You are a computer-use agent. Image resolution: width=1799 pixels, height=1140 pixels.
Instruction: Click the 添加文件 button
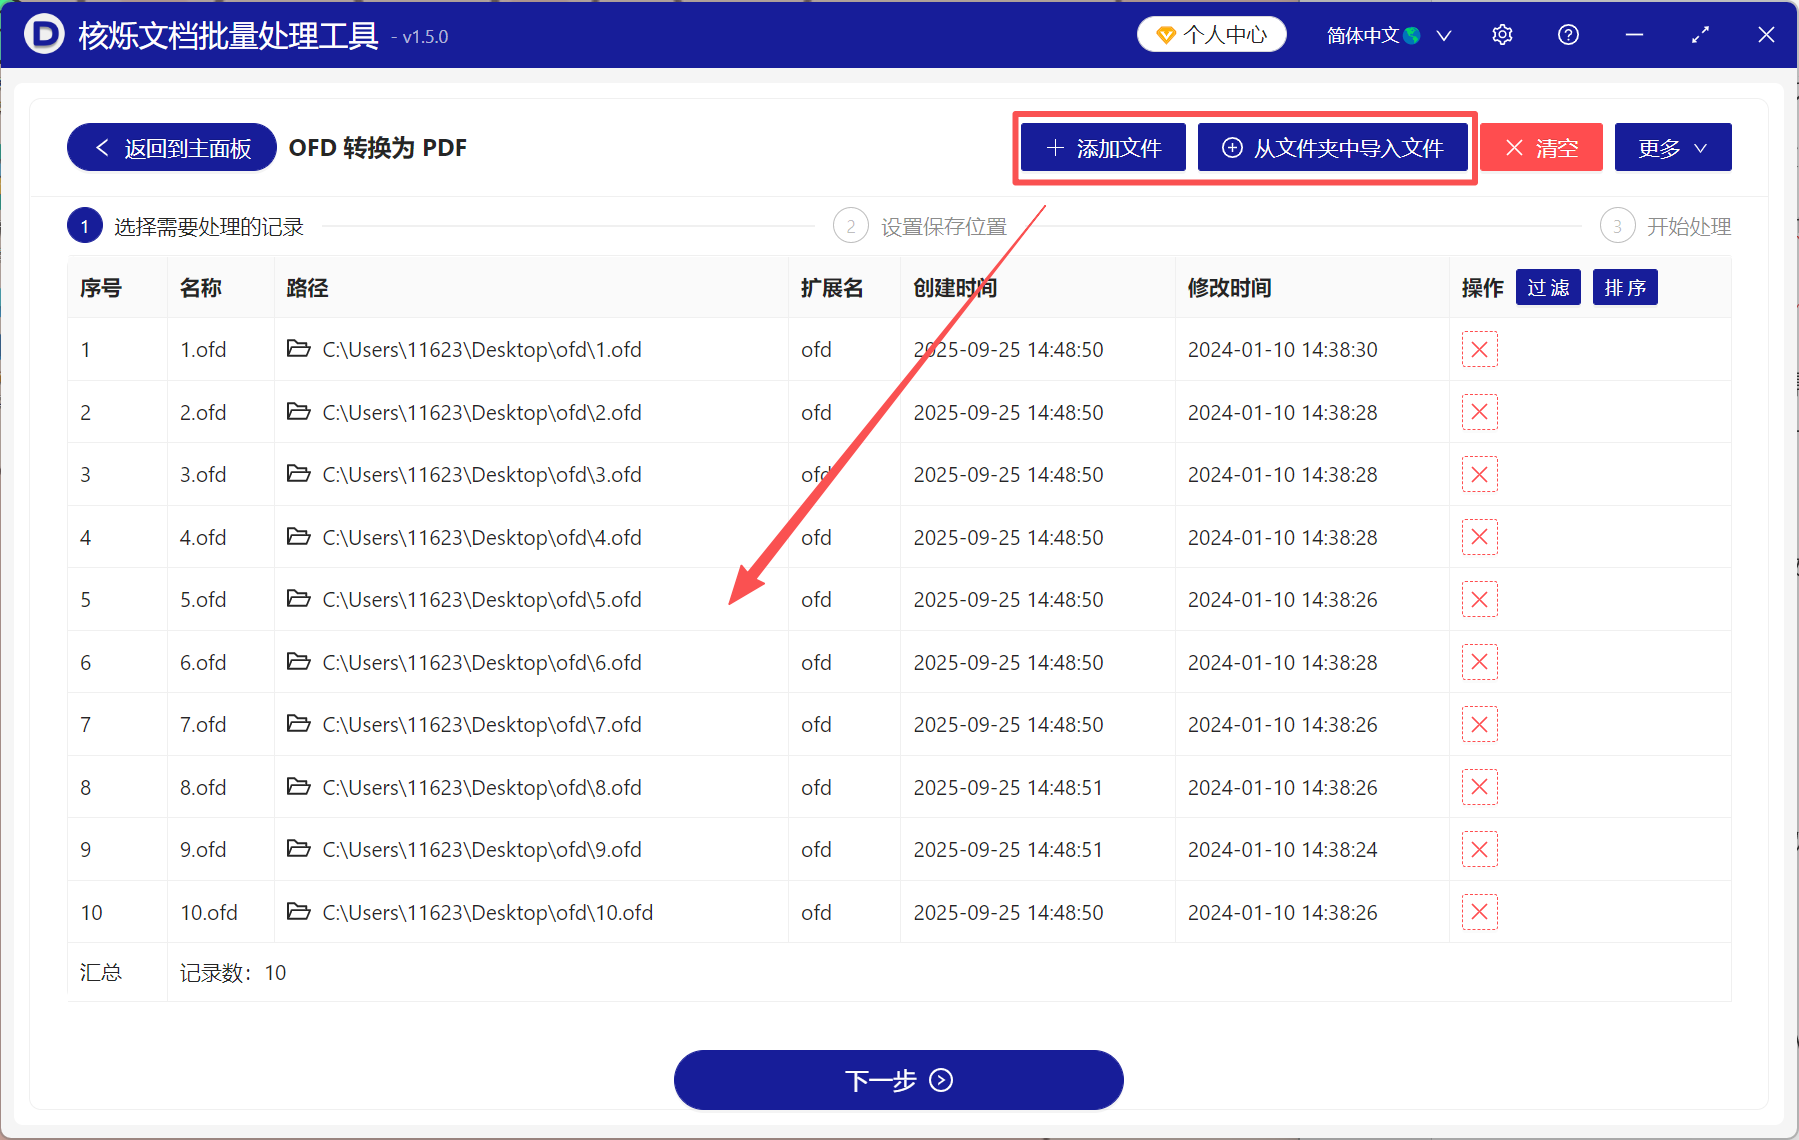click(1102, 147)
